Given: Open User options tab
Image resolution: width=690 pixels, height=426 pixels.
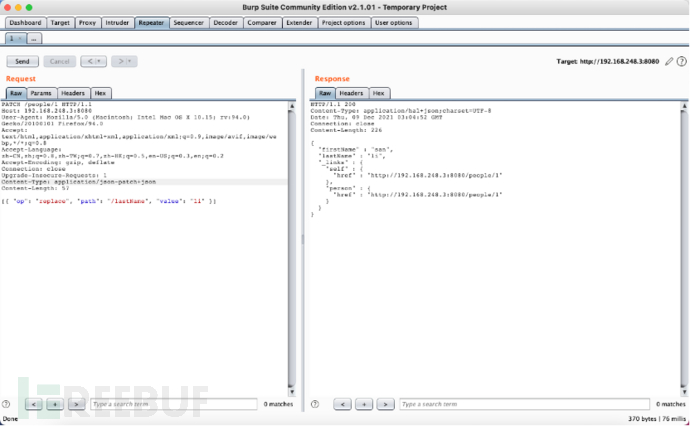Looking at the screenshot, I should (393, 23).
